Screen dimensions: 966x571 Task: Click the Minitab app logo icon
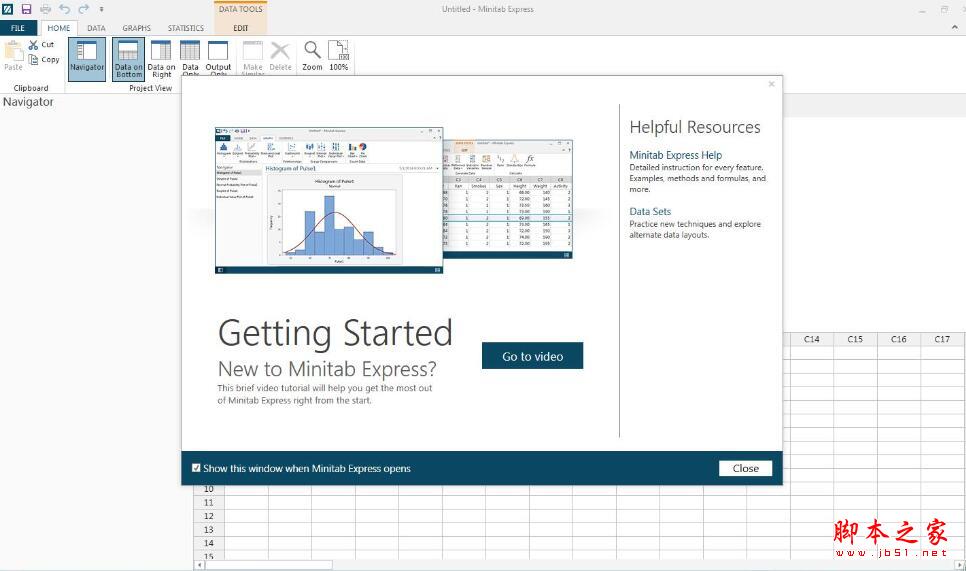(7, 9)
